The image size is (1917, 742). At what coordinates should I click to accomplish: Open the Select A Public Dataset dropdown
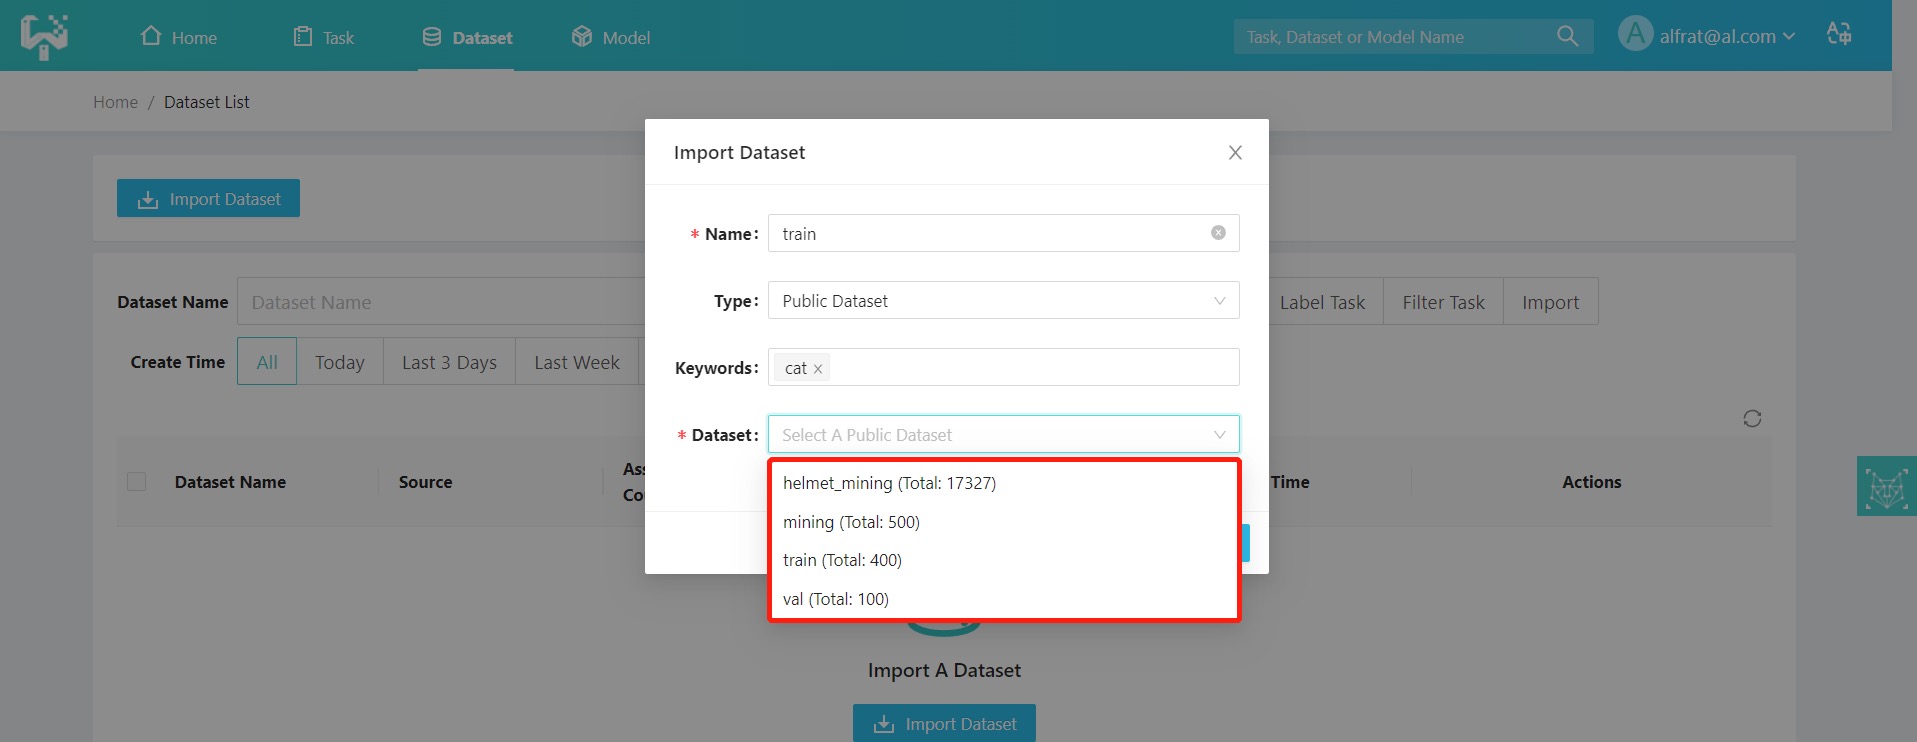[x=1003, y=434]
